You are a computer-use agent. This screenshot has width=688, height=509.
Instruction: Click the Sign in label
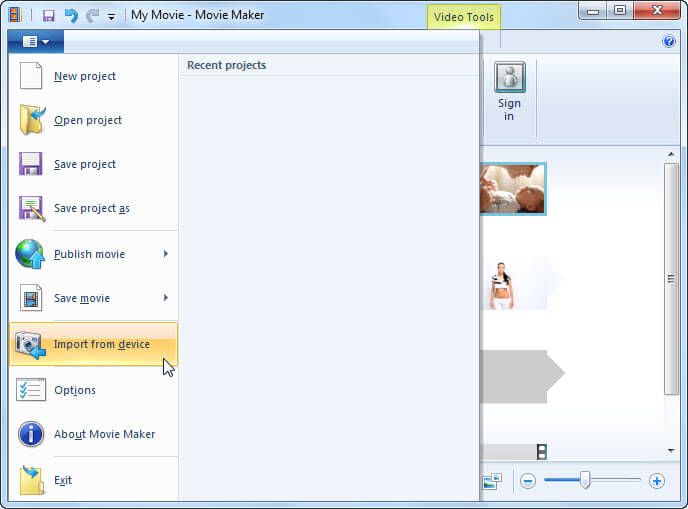tap(509, 109)
